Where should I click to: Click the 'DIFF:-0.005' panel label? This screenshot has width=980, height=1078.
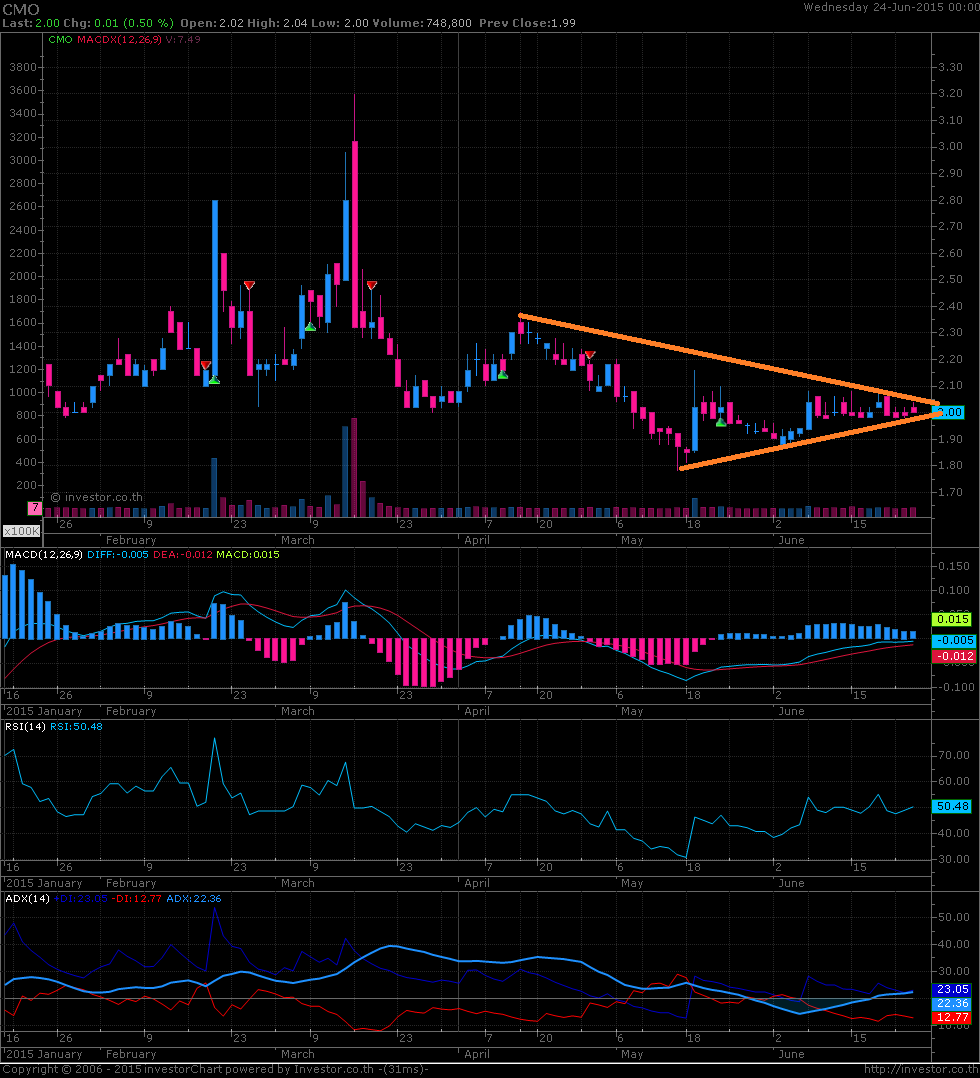click(118, 554)
